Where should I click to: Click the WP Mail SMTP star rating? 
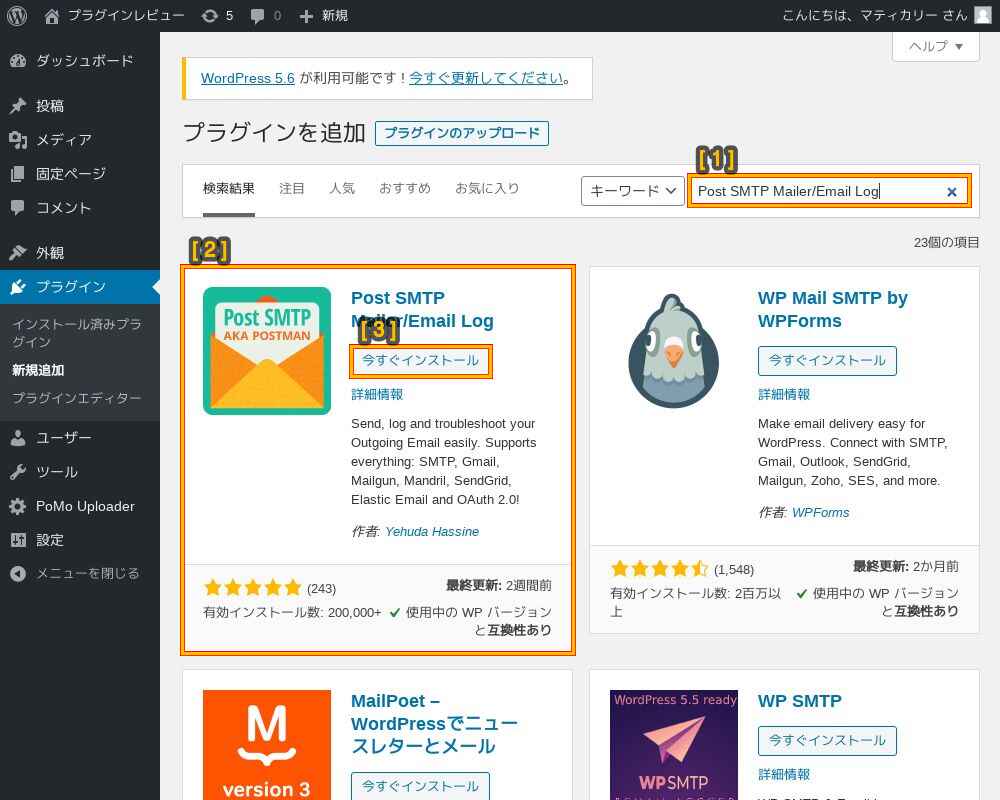click(659, 568)
